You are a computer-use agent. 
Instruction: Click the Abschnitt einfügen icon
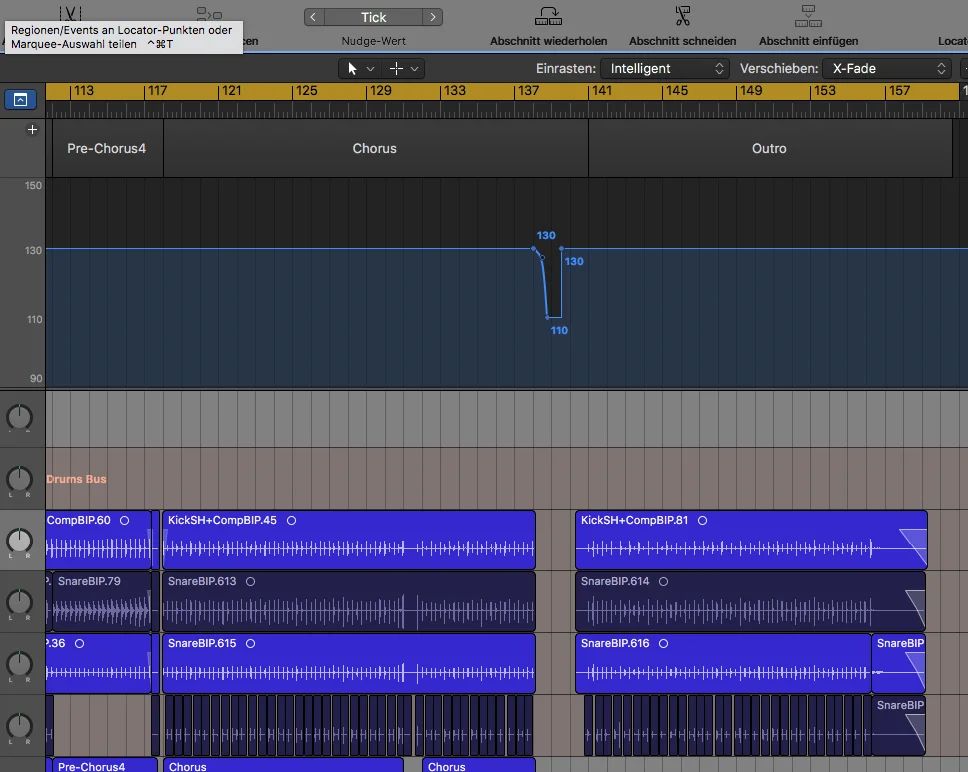click(808, 16)
